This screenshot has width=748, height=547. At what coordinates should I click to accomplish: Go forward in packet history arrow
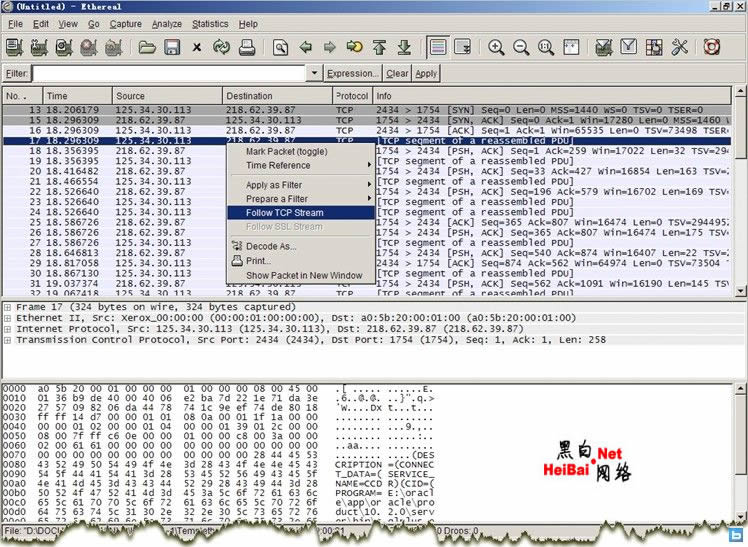(330, 47)
